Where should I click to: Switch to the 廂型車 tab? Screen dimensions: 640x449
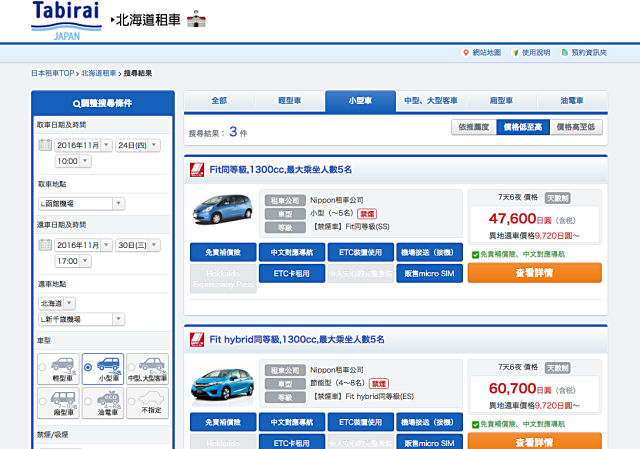(x=501, y=100)
